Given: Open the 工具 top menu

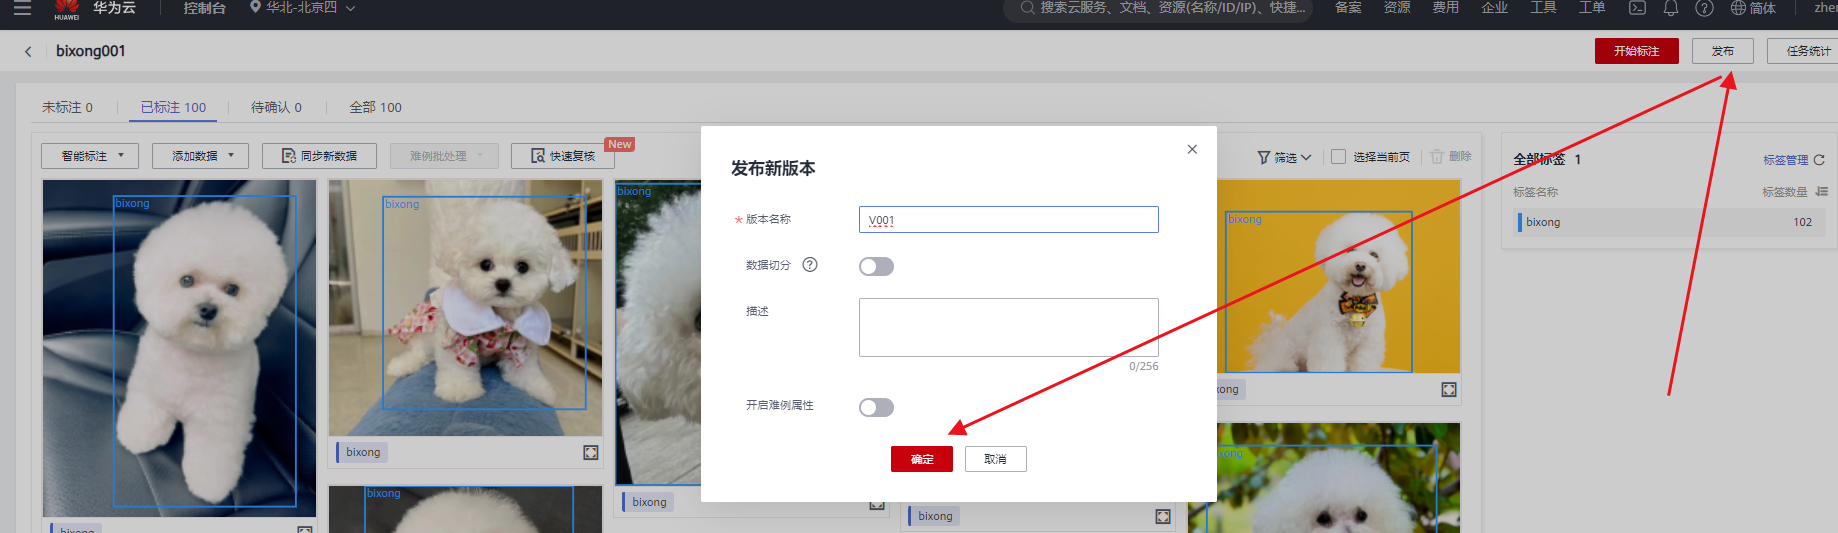Looking at the screenshot, I should [x=1543, y=8].
